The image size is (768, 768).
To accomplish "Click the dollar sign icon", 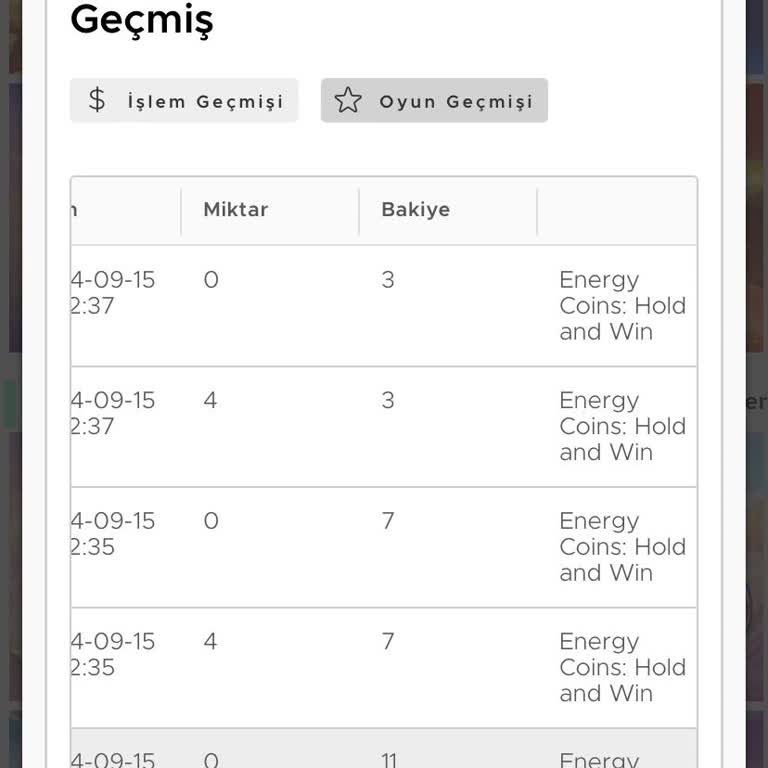I will tap(97, 100).
